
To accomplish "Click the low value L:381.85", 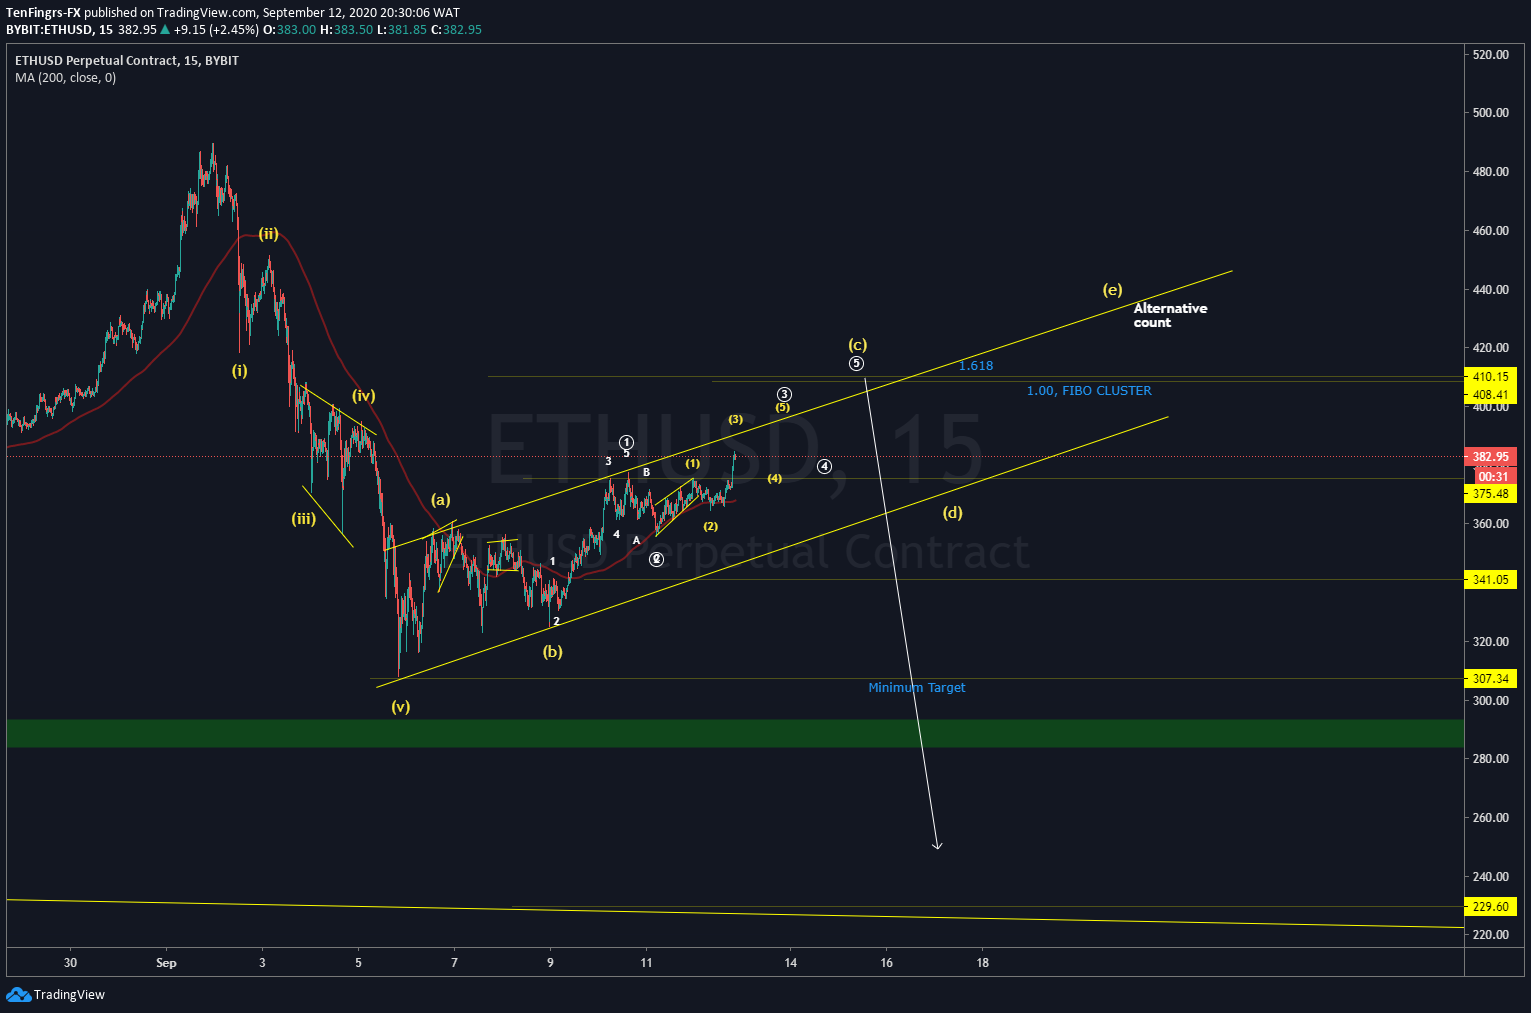I will [x=402, y=30].
